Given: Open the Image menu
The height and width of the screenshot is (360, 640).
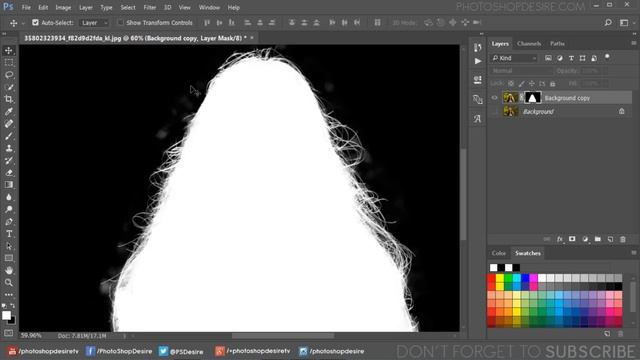Looking at the screenshot, I should 63,7.
